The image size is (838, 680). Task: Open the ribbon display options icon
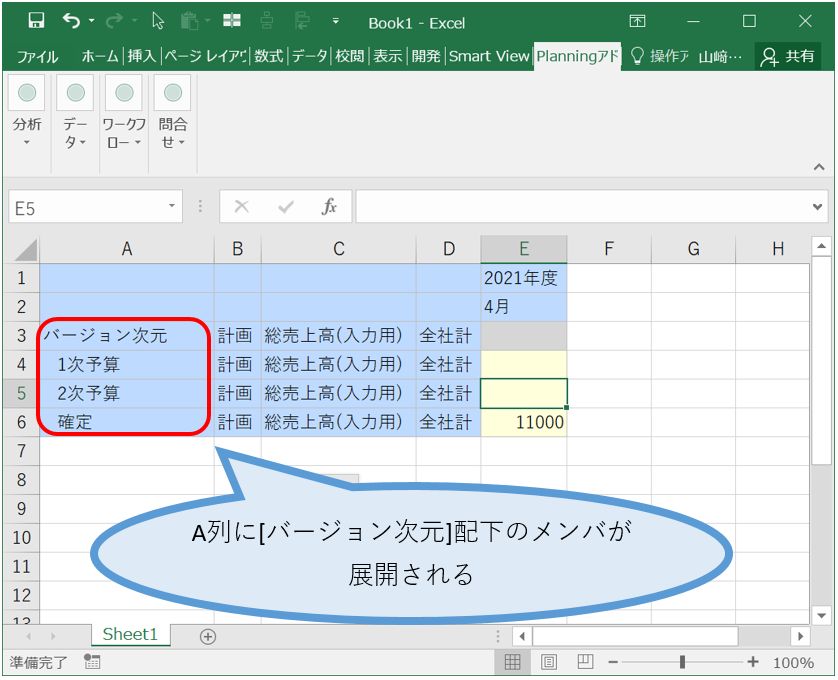pos(637,21)
